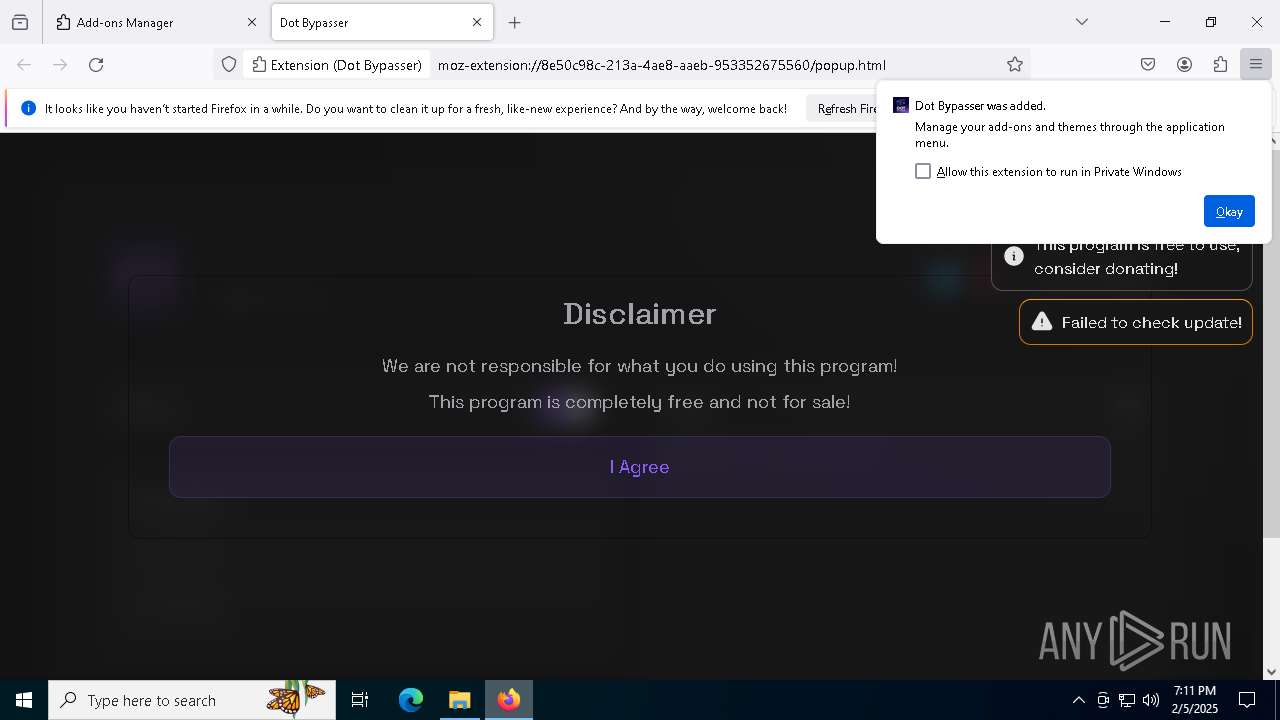
Task: Bookmark this page with star icon
Action: click(1015, 65)
